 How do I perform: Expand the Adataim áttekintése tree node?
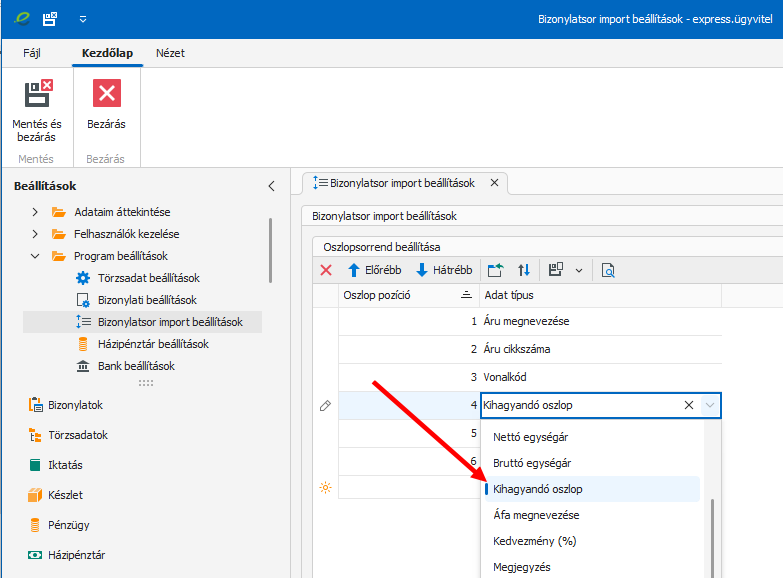35,212
